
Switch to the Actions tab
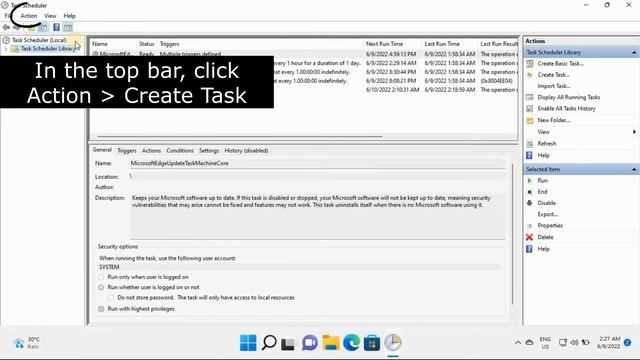151,151
